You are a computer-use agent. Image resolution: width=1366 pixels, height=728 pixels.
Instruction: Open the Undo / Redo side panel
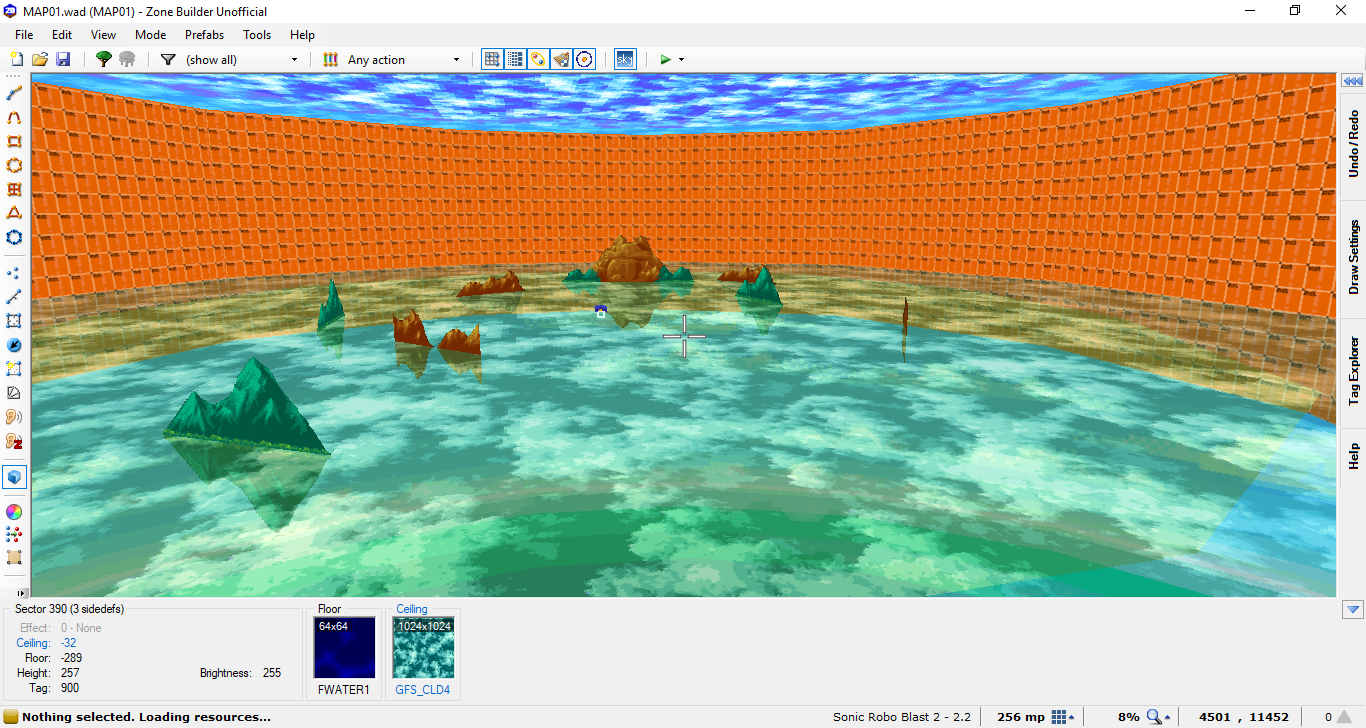(1353, 145)
